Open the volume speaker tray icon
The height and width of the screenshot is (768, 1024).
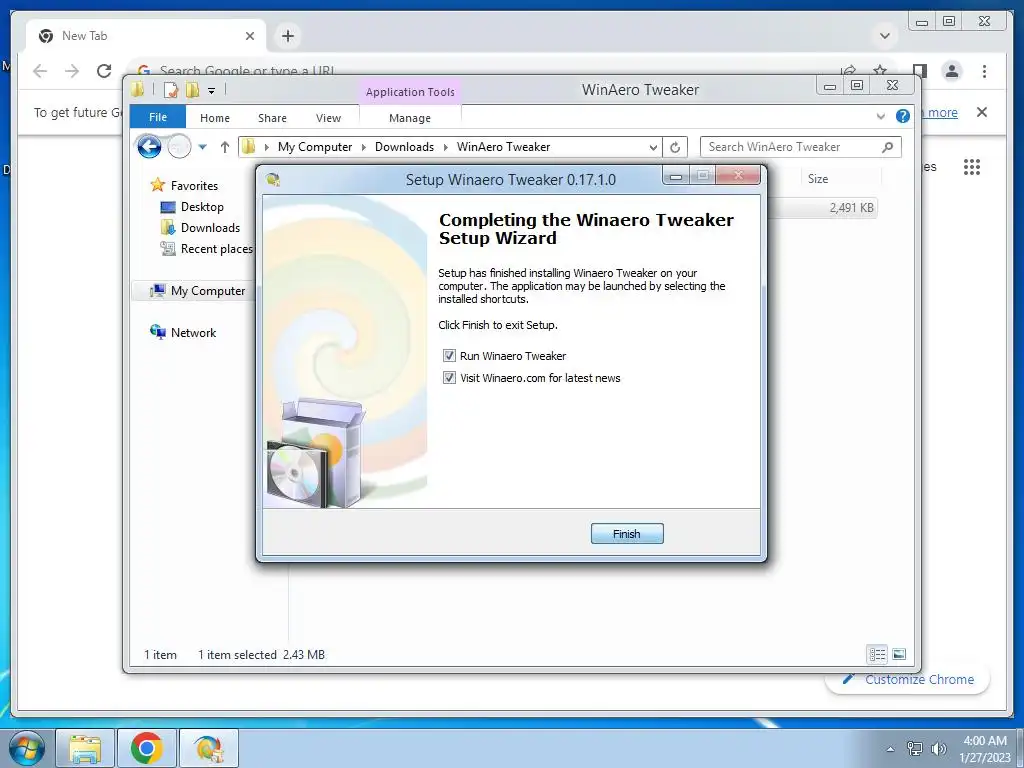tap(939, 749)
